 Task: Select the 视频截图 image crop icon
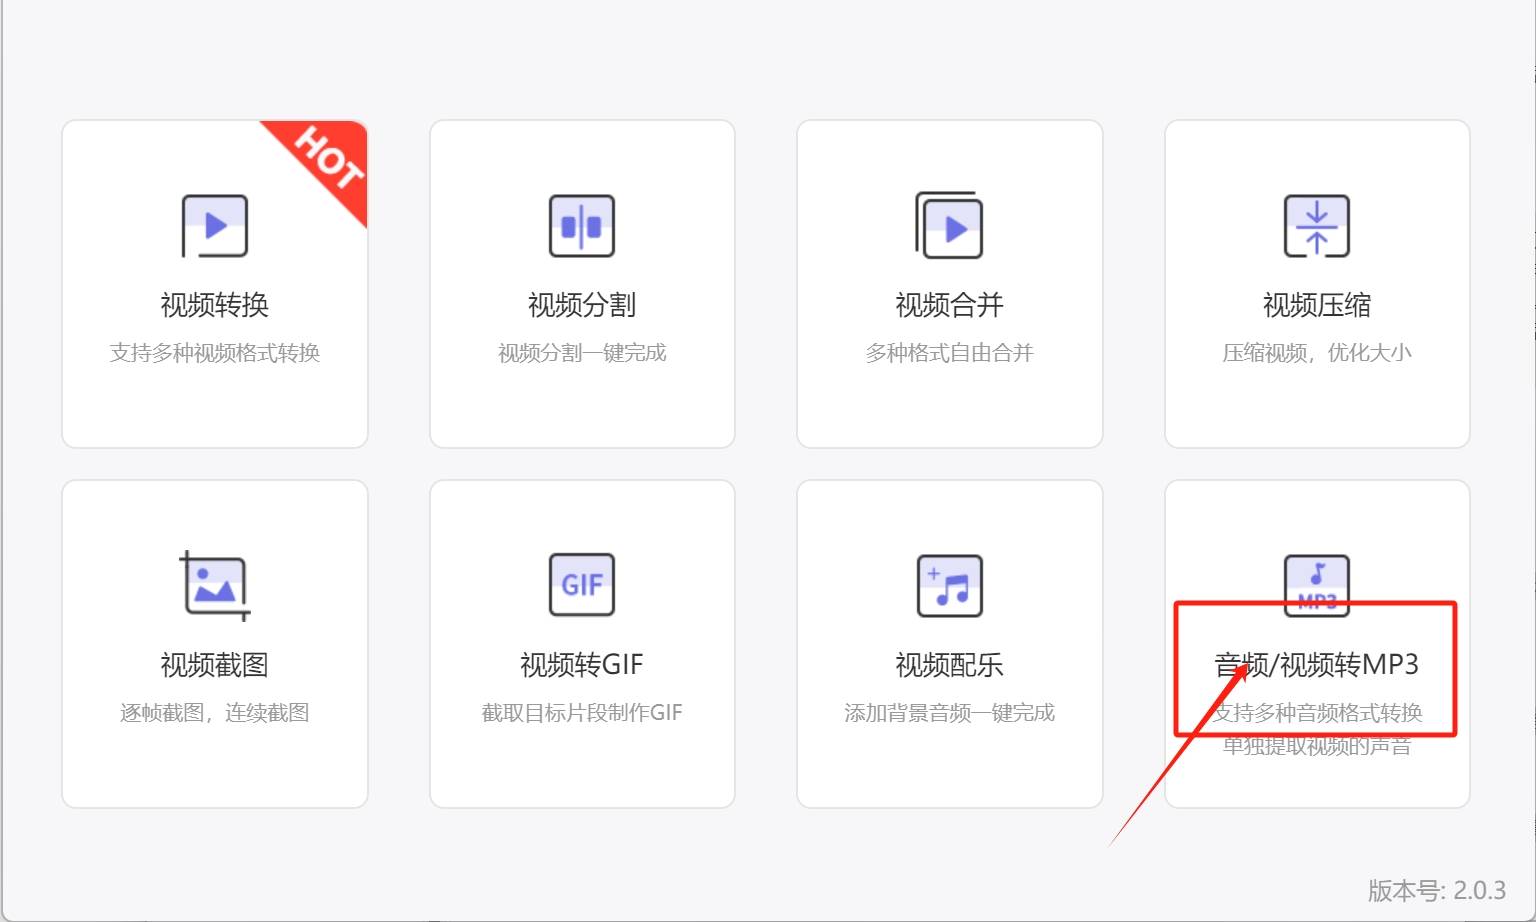[215, 585]
